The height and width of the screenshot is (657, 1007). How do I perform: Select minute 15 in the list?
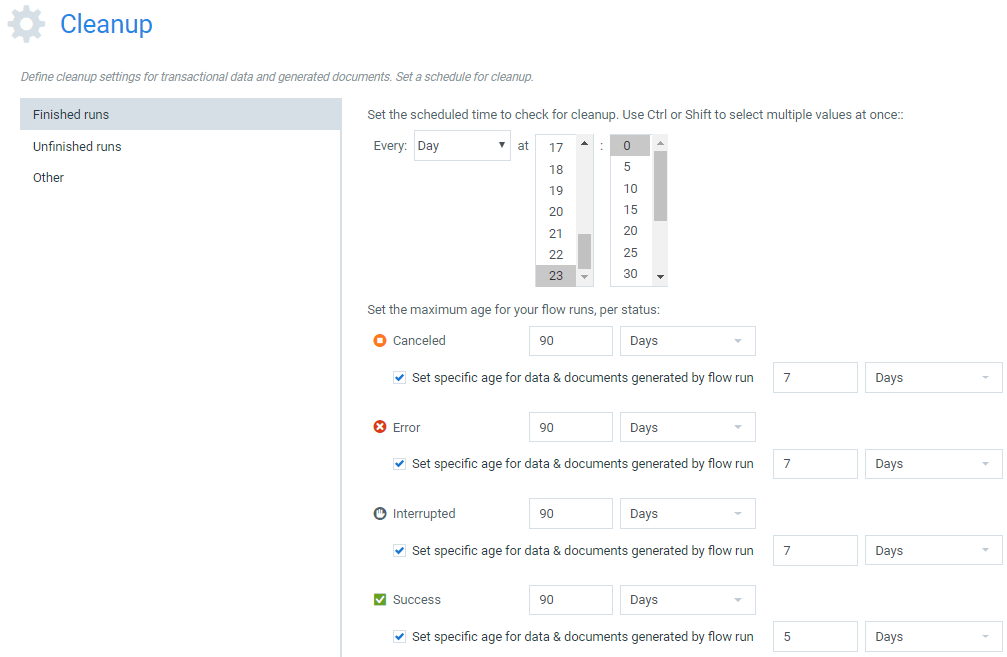tap(631, 210)
